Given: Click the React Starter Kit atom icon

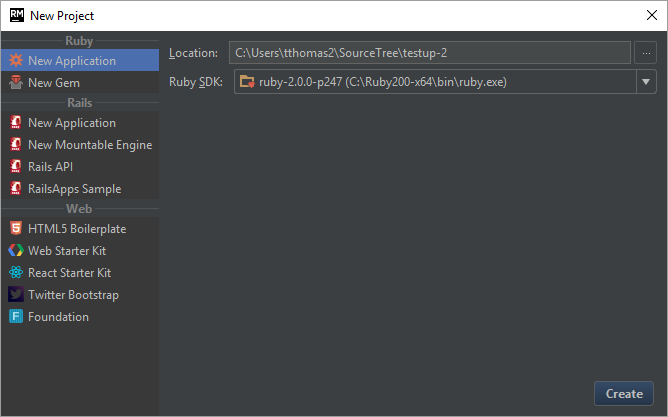Looking at the screenshot, I should pos(16,273).
